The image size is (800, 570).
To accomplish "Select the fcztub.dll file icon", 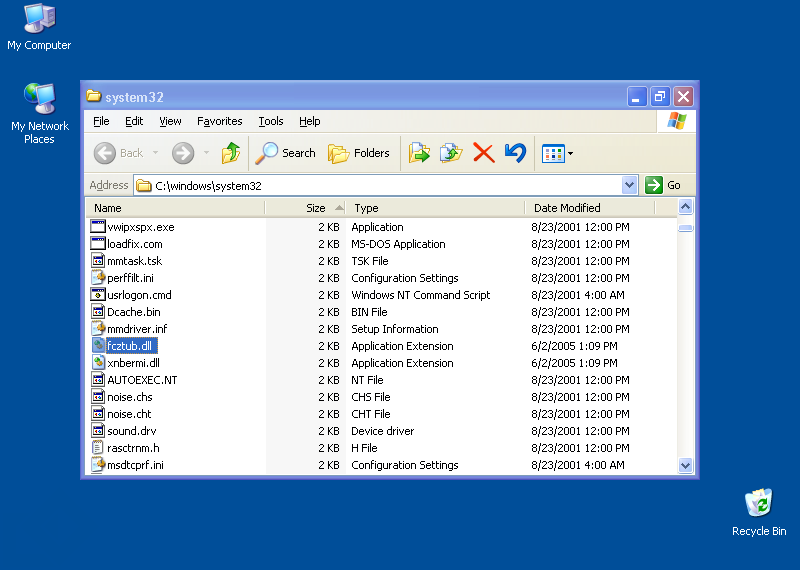I will [x=97, y=345].
